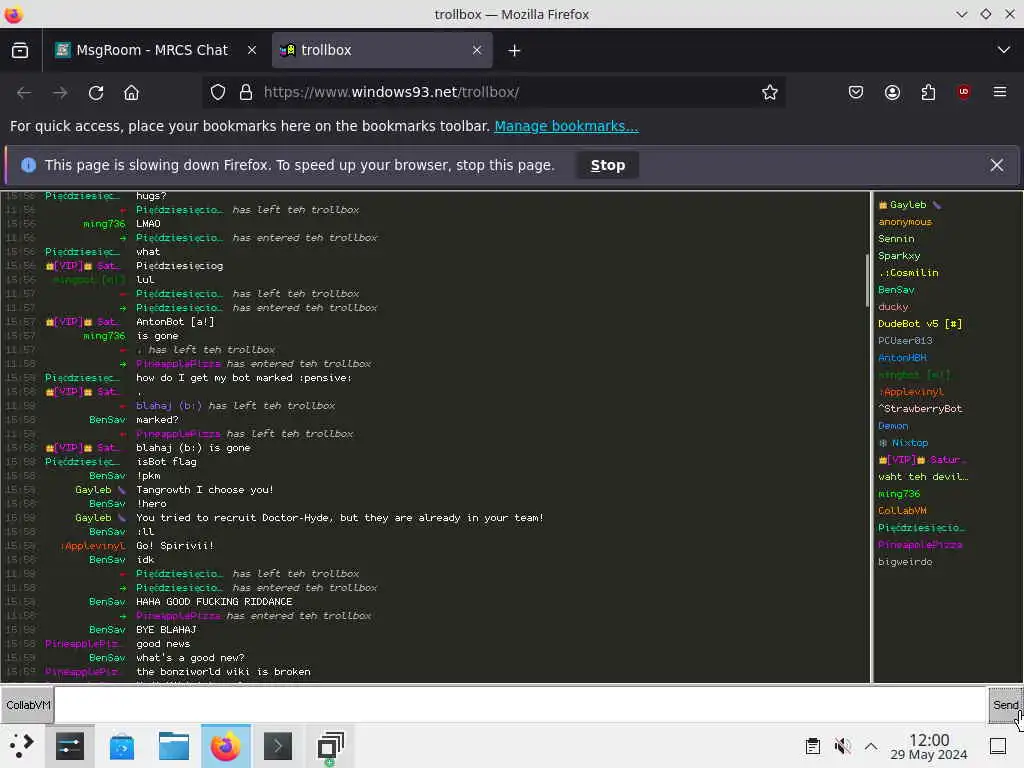Open the Firefox home page icon

(131, 93)
